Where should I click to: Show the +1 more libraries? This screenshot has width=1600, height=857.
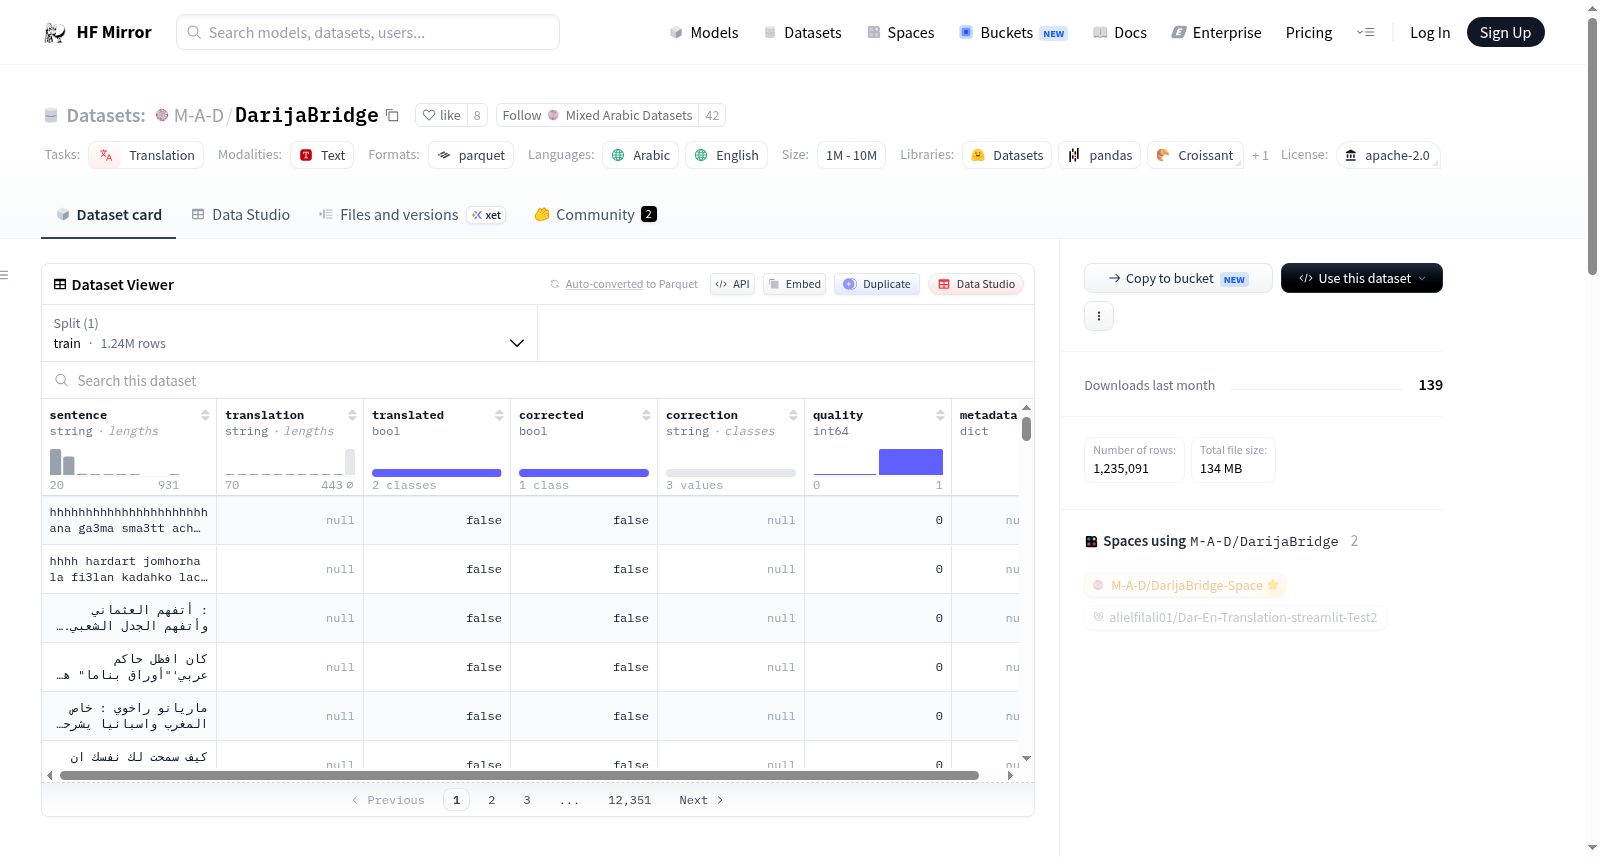point(1260,155)
